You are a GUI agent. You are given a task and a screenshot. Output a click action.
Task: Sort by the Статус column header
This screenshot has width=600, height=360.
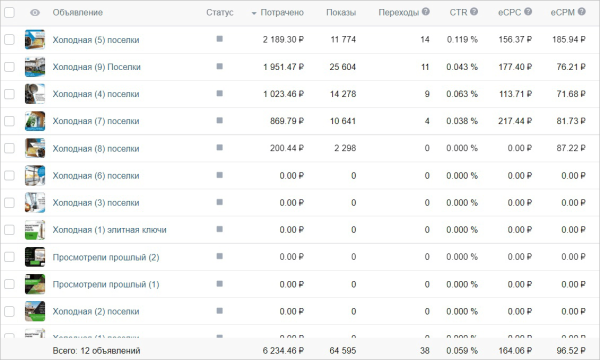click(x=220, y=13)
